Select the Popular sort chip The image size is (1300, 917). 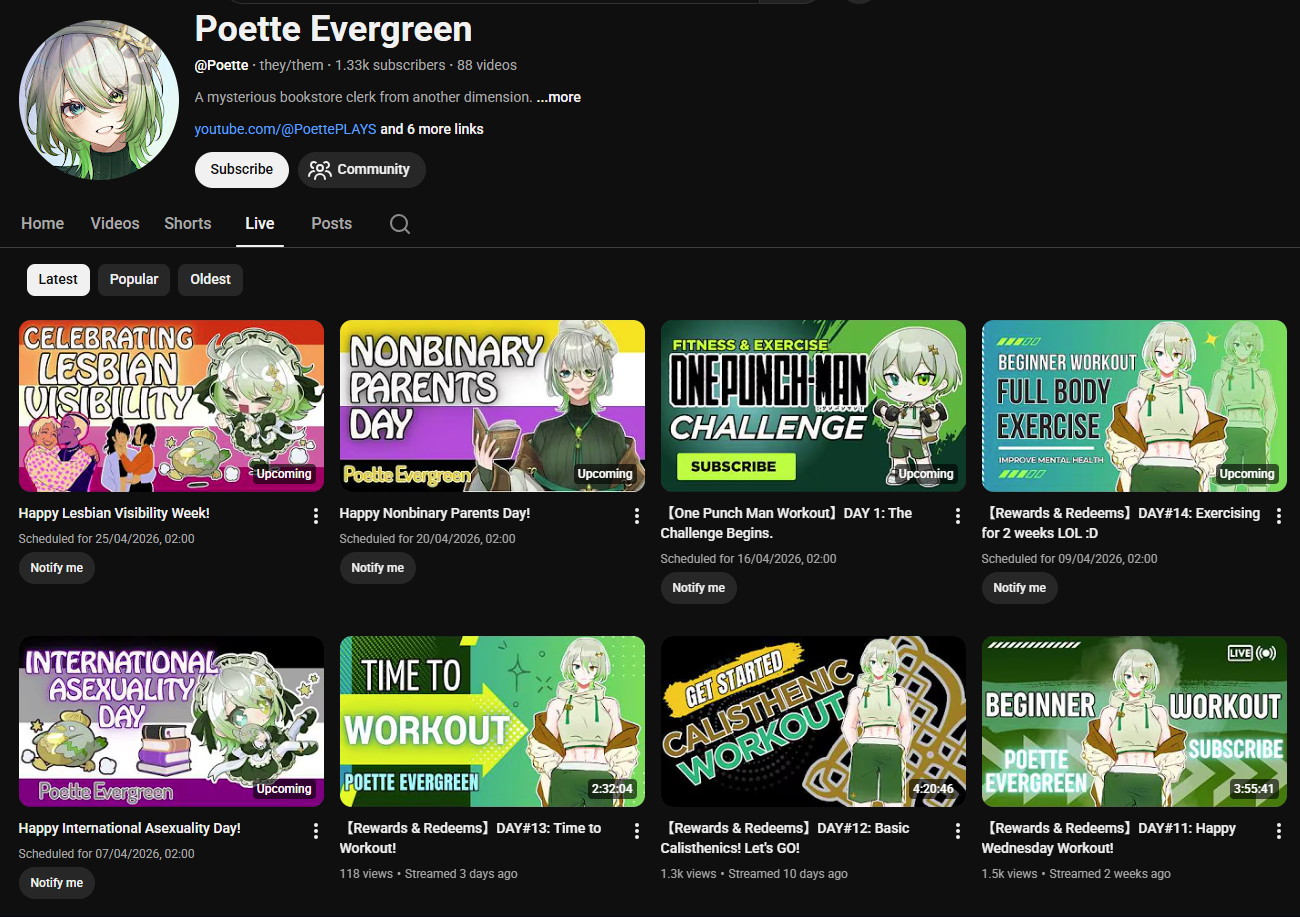pos(134,280)
